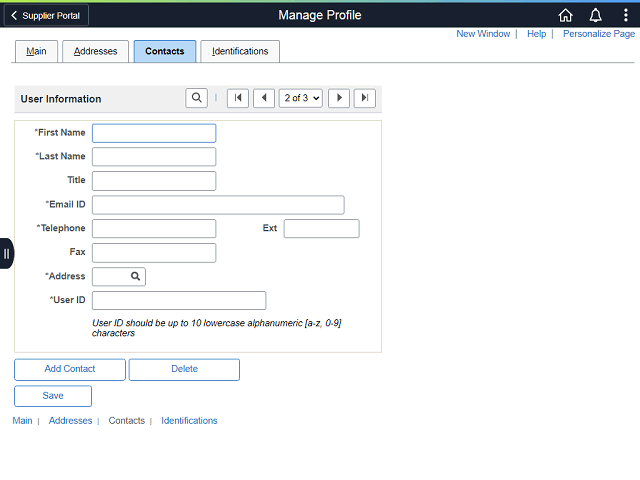Open the notifications bell
The height and width of the screenshot is (480, 640).
(x=596, y=16)
